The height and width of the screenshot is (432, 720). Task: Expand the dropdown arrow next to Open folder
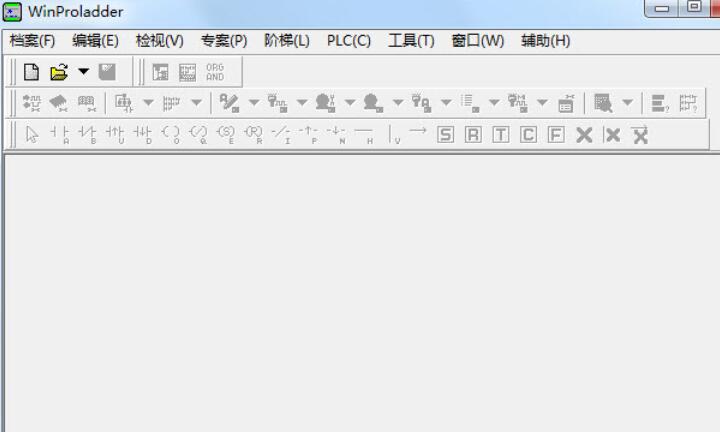tap(84, 72)
